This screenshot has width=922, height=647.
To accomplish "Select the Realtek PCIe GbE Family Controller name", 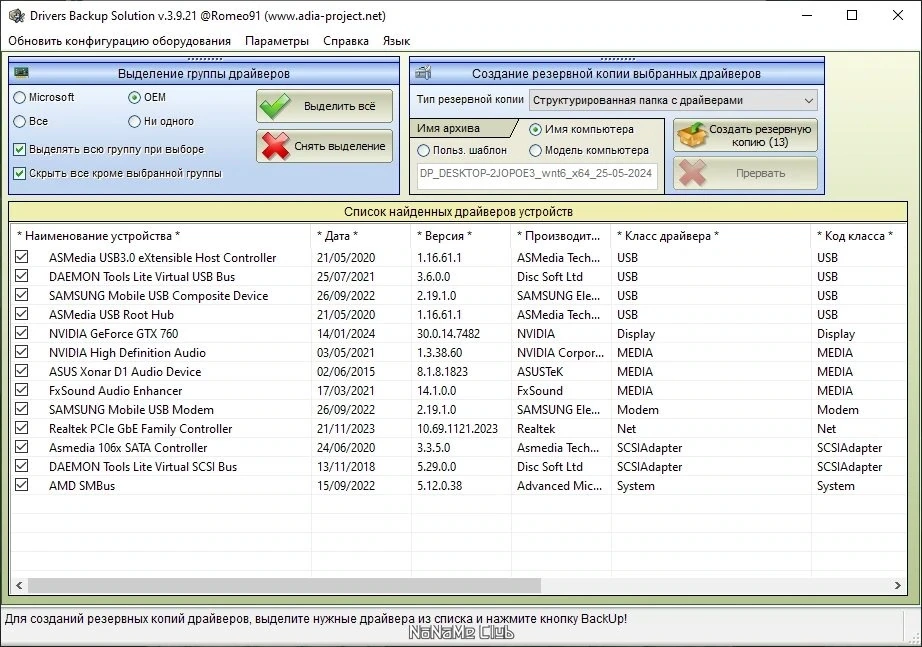I will click(141, 429).
